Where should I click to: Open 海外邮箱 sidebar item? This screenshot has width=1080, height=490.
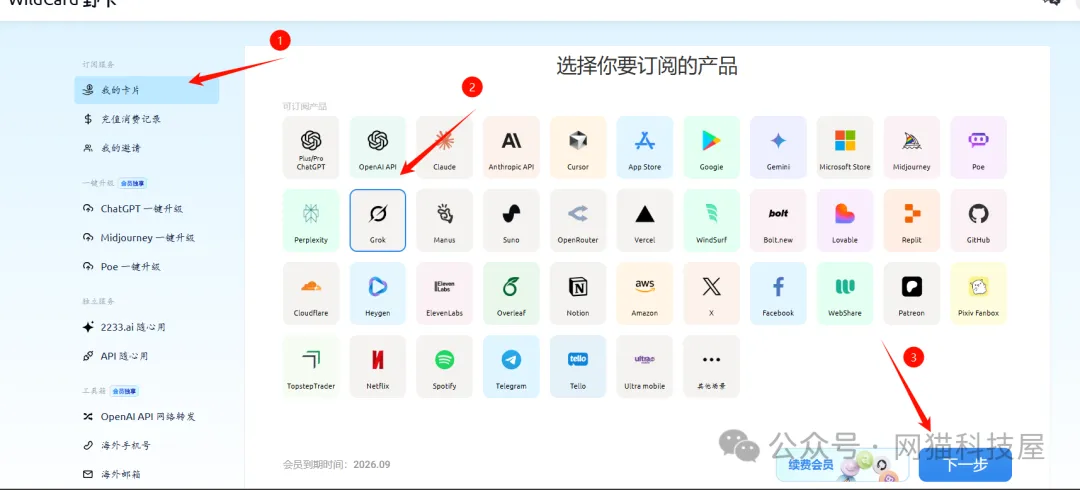pyautogui.click(x=147, y=475)
